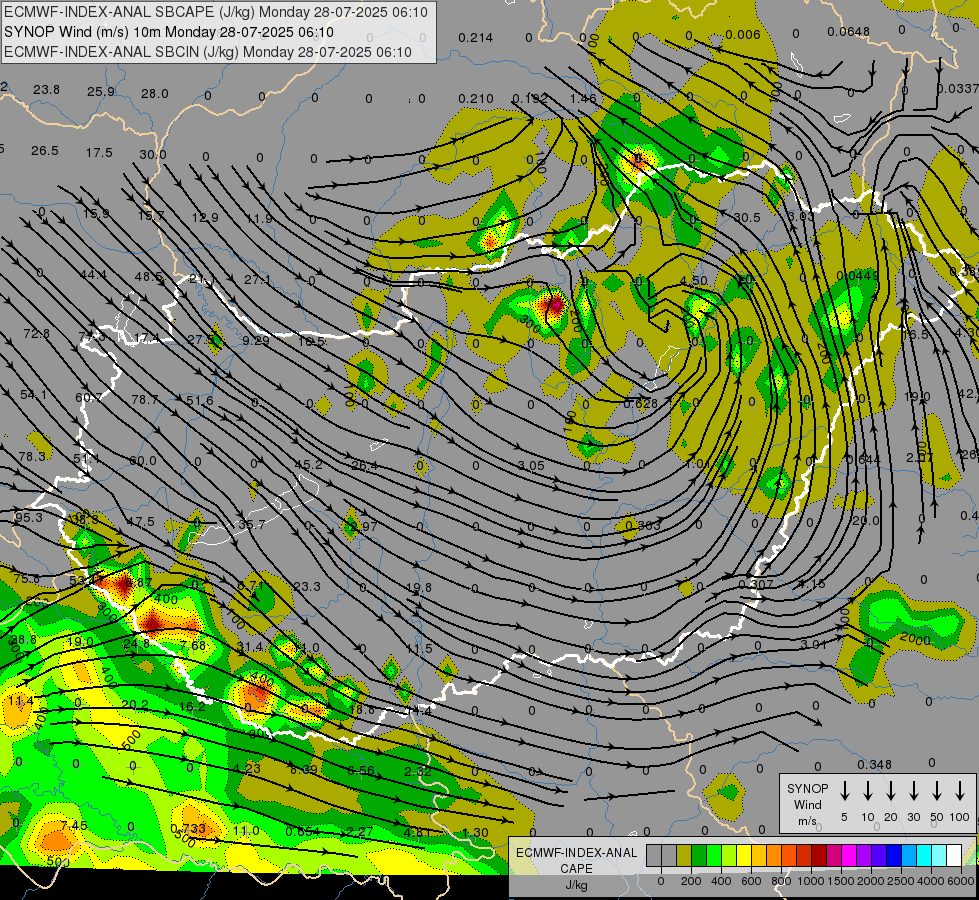979x900 pixels.
Task: Click the map value 45.2
Action: (308, 465)
